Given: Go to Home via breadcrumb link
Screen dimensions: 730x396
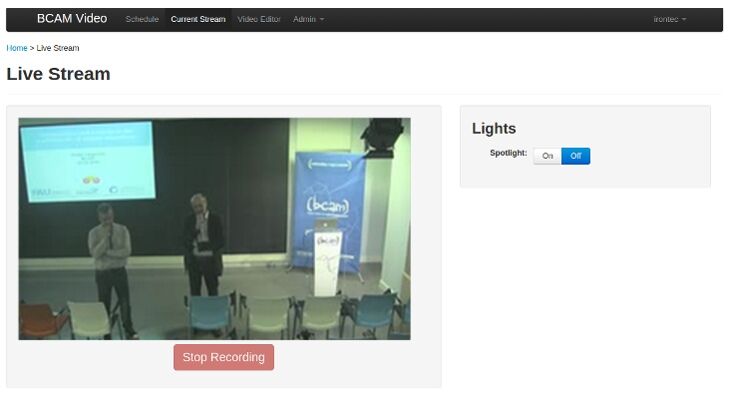Looking at the screenshot, I should click(x=17, y=48).
